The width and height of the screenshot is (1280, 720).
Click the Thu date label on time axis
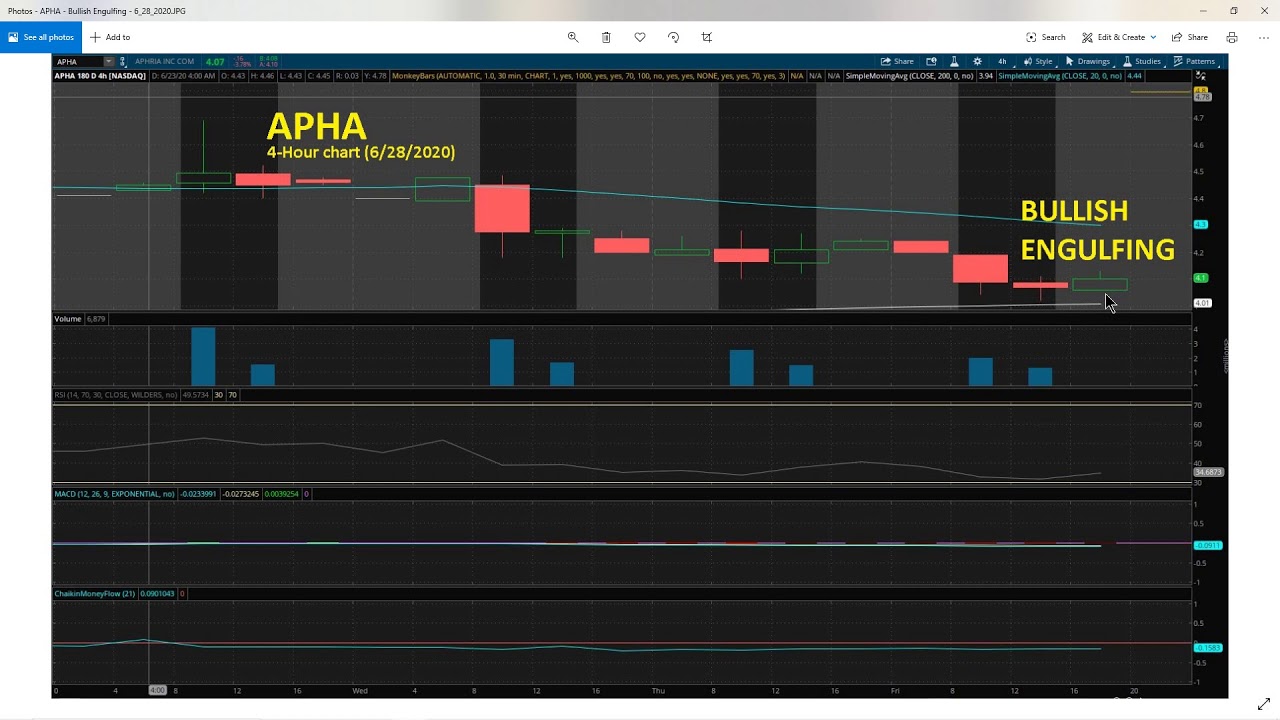658,690
